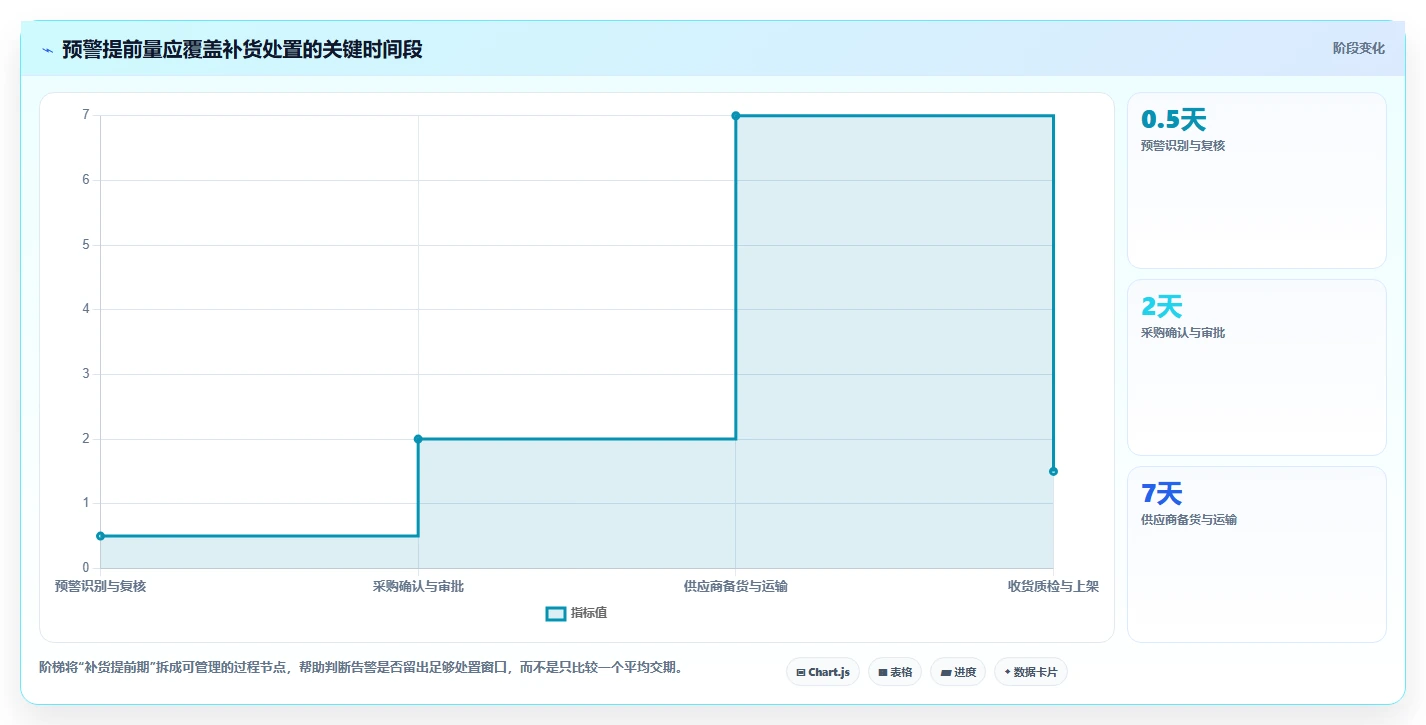
Task: Click 预警识别与复核 card label
Action: coord(1183,146)
